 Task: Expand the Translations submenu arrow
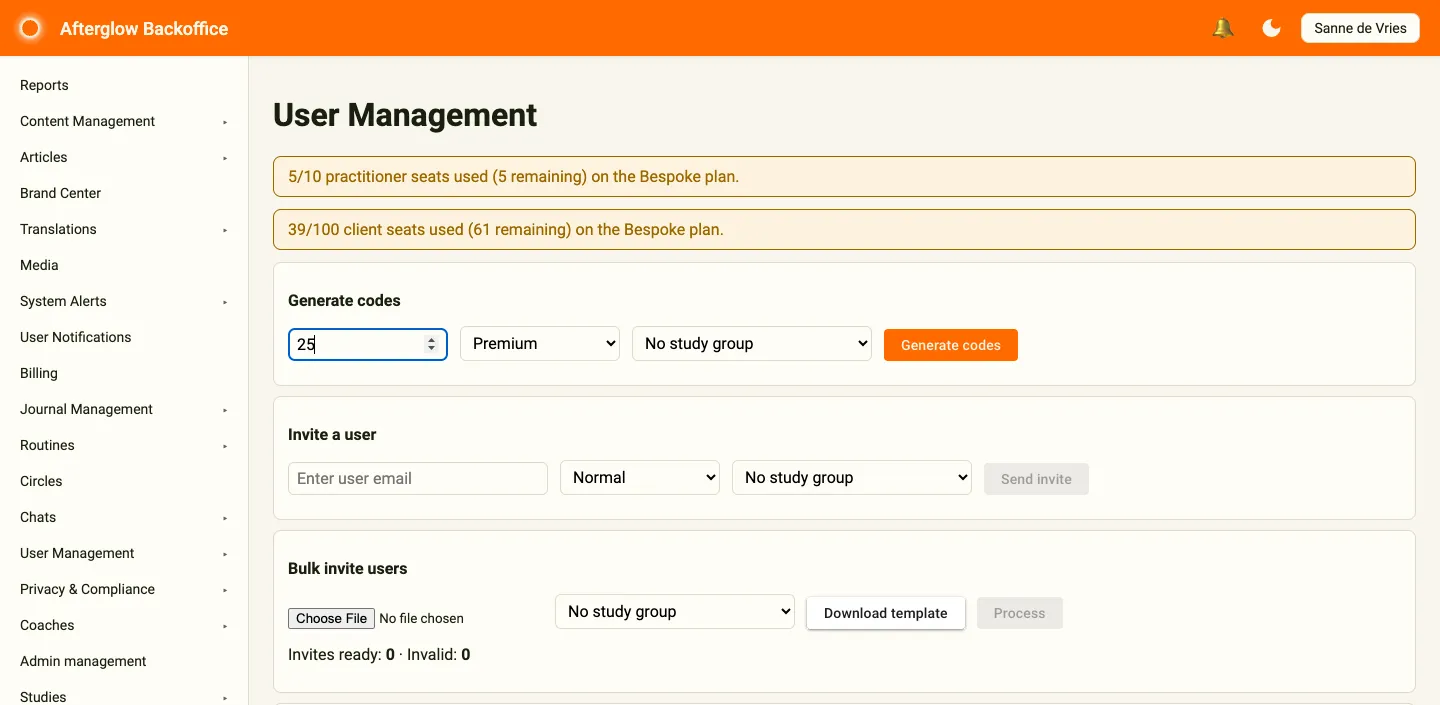pyautogui.click(x=225, y=230)
